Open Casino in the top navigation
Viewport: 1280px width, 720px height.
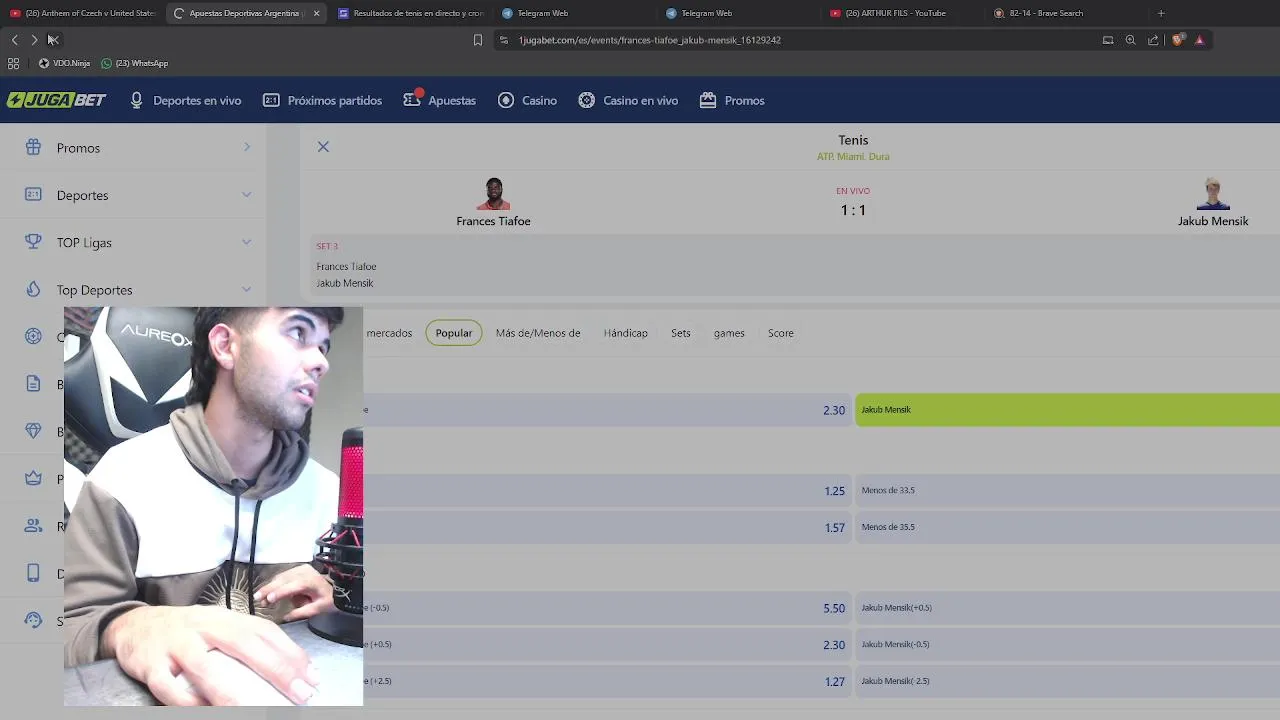[x=527, y=100]
